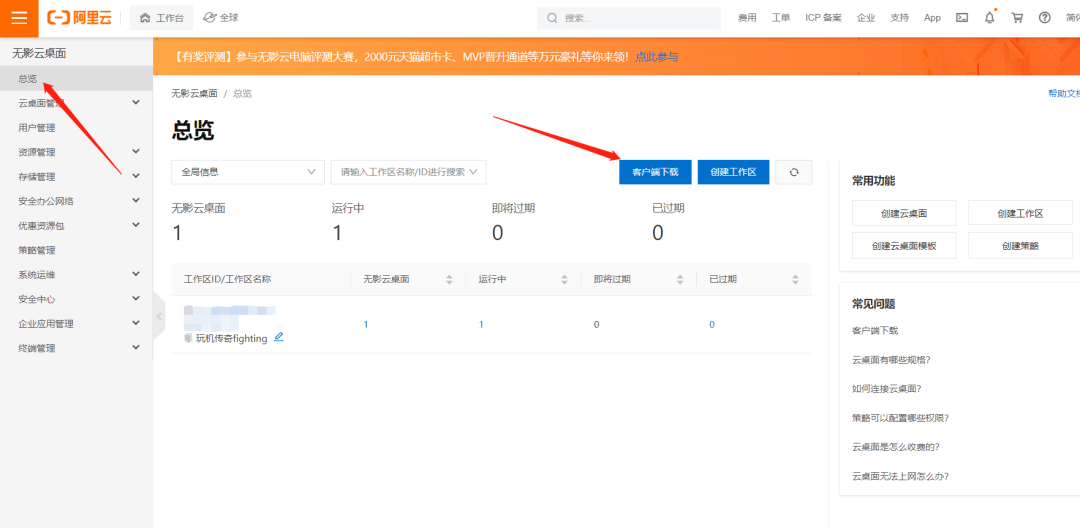Expand the 资源管理 sidebar section
Screen dimensions: 1080x528
click(76, 152)
